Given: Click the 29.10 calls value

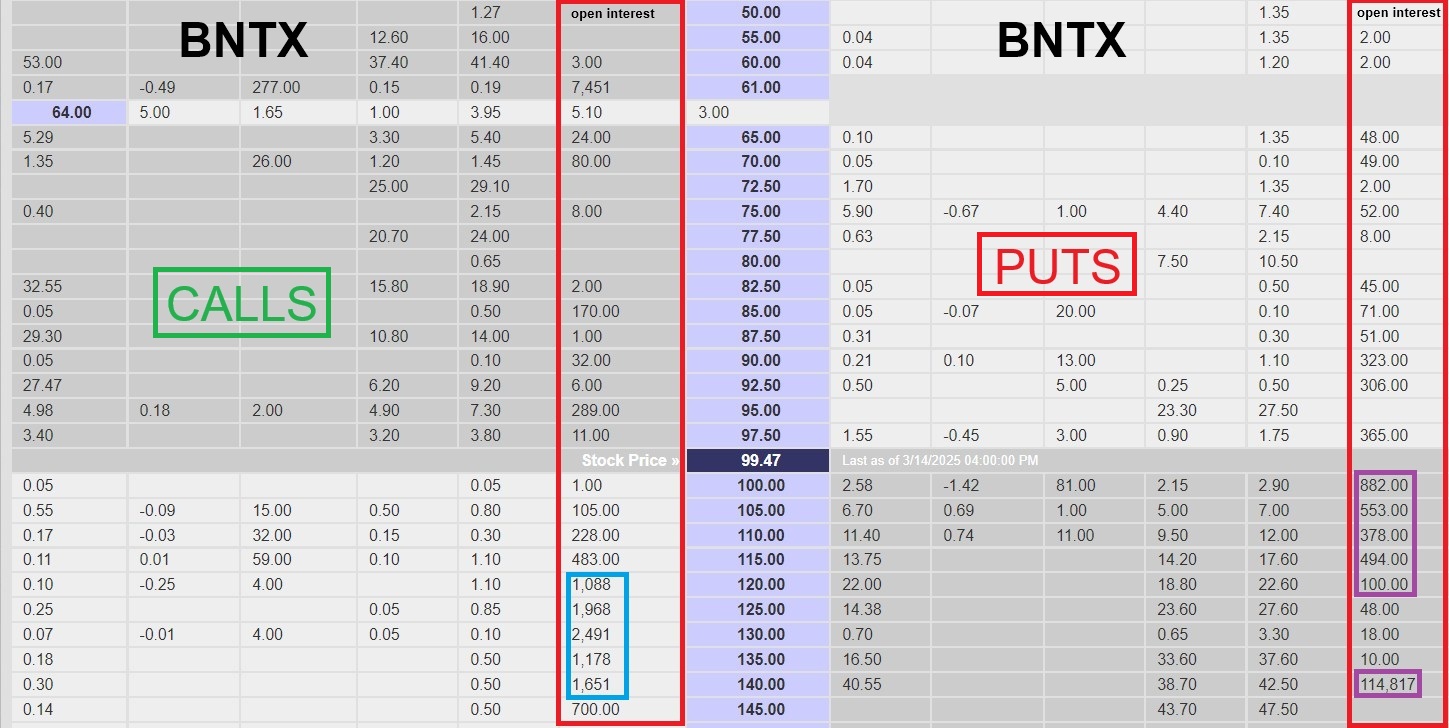Looking at the screenshot, I should pos(490,186).
